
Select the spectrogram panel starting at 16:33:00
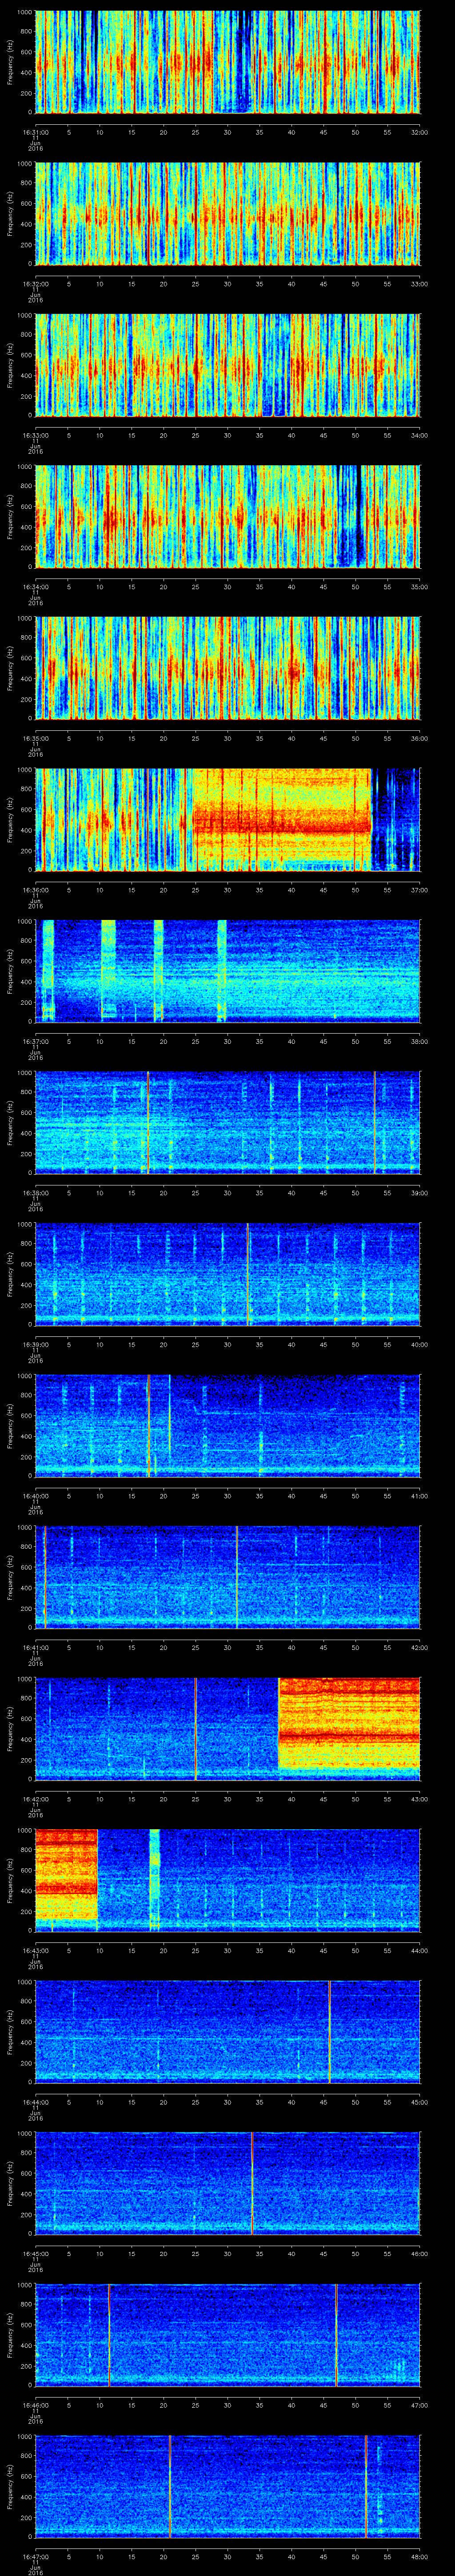pyautogui.click(x=228, y=365)
